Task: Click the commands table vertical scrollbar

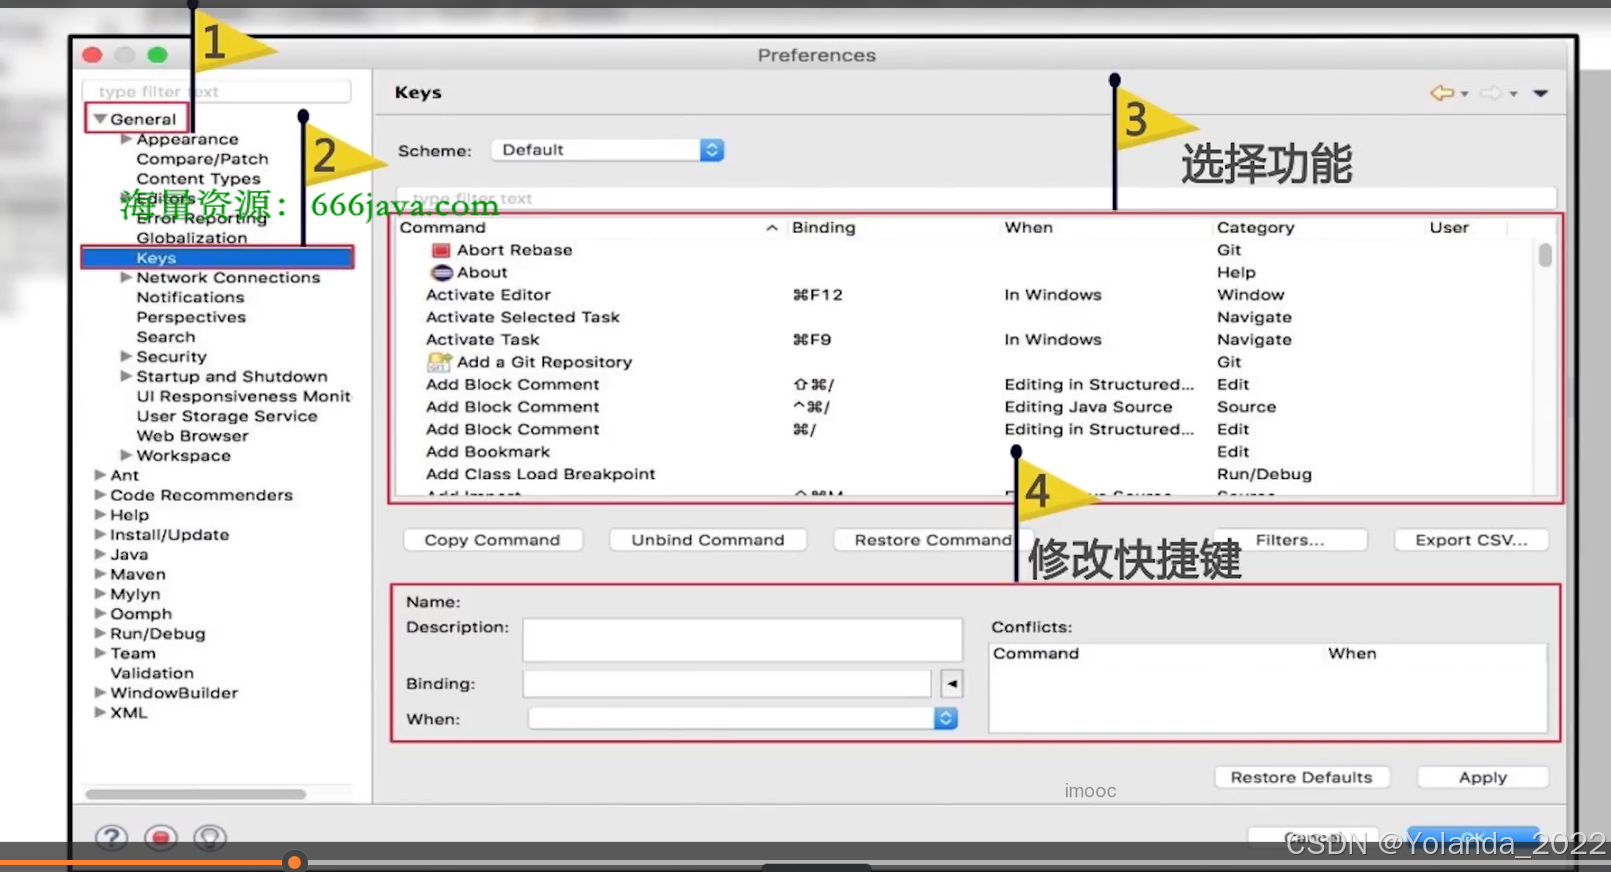Action: click(1545, 255)
